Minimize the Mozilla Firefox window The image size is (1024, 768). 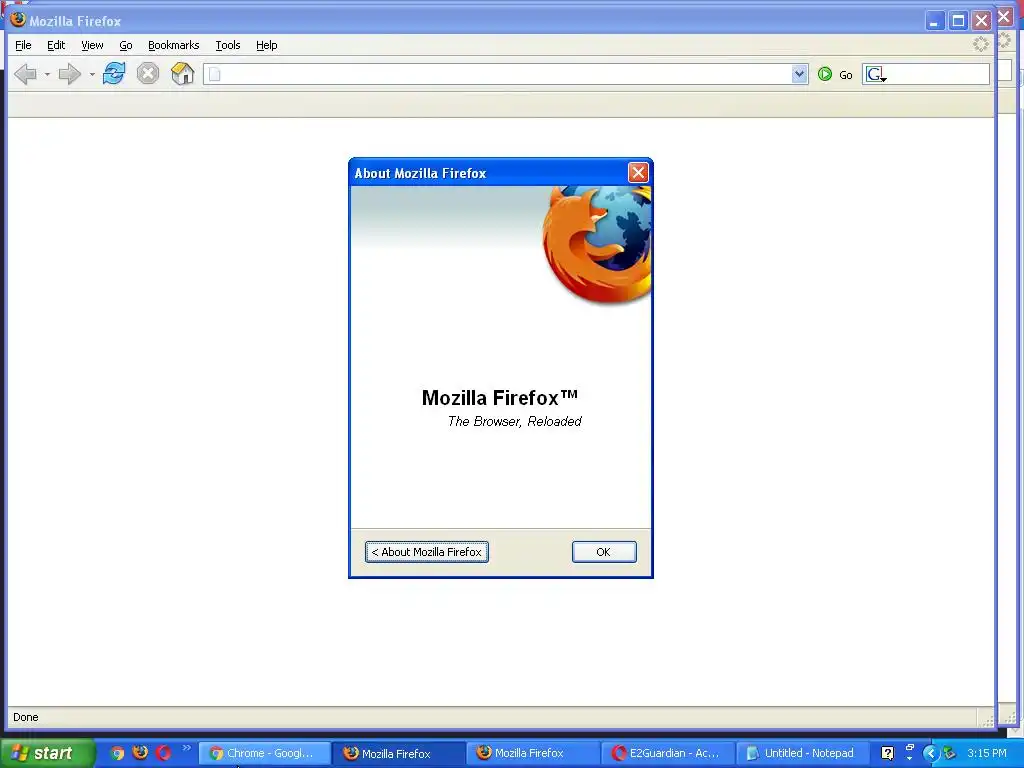click(x=935, y=21)
